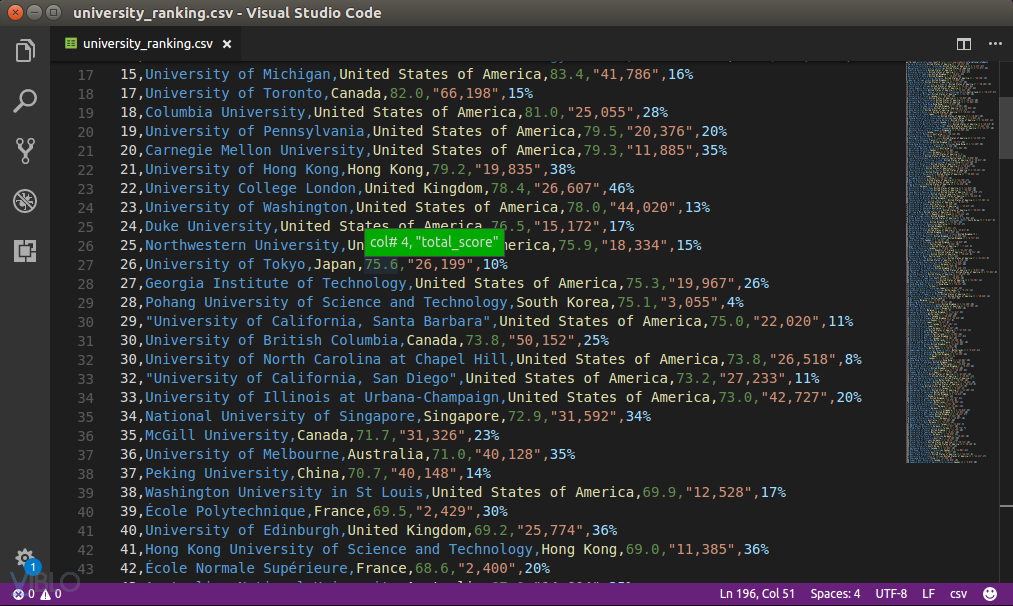Image resolution: width=1013 pixels, height=606 pixels.
Task: Click on University of Tokyo text
Action: point(225,264)
